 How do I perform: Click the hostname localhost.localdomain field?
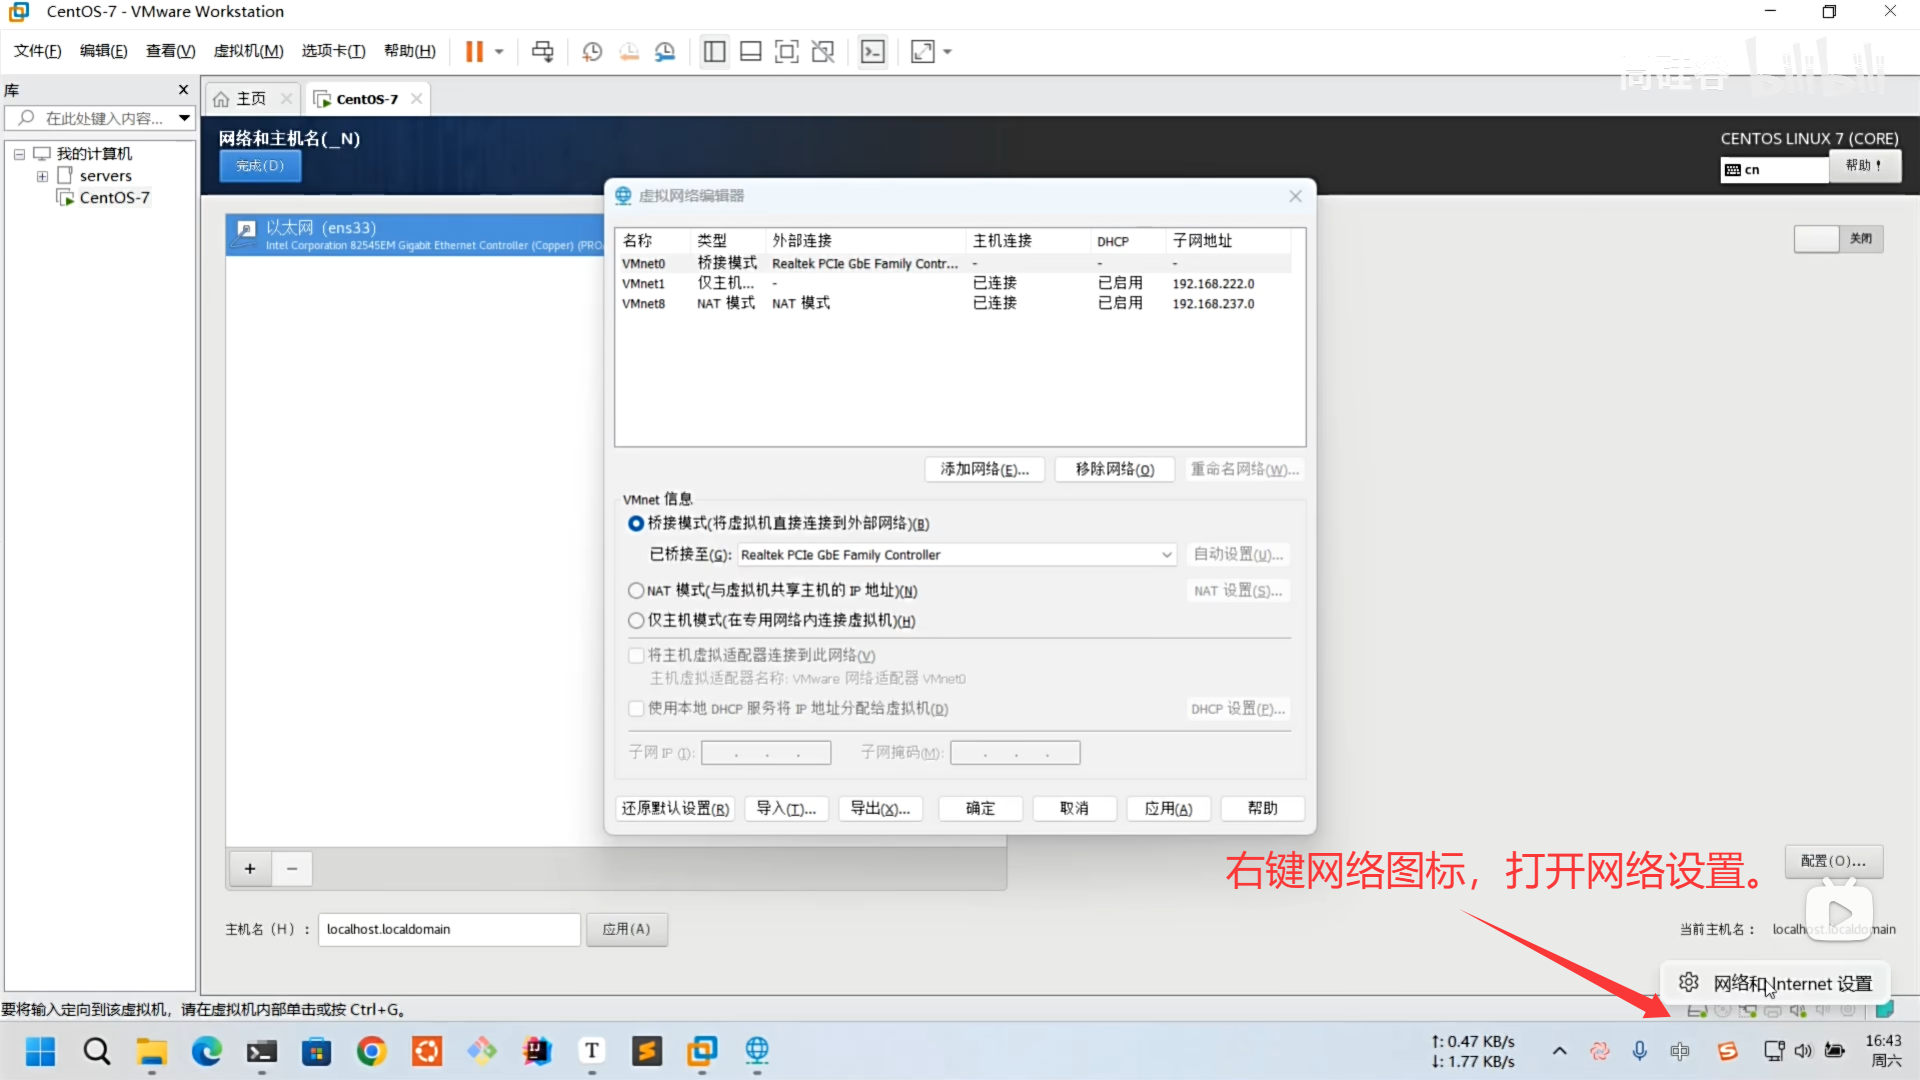point(448,929)
